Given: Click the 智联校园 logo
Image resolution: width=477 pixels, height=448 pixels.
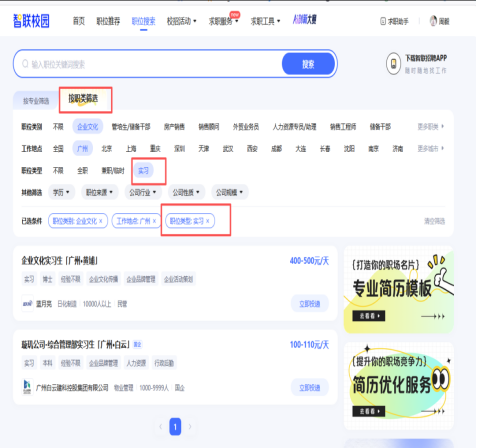Looking at the screenshot, I should tap(31, 21).
